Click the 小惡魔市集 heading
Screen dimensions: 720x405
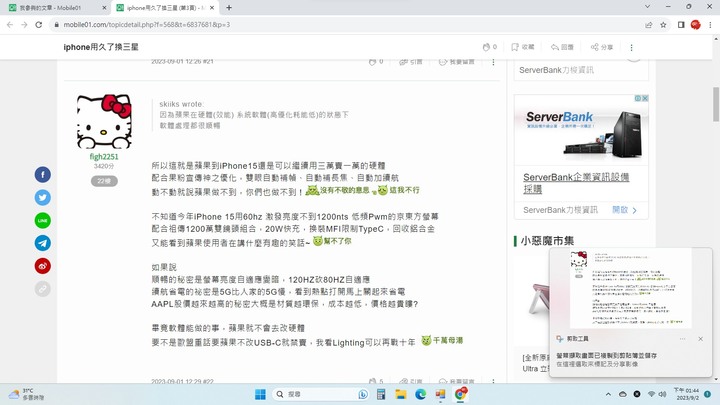(547, 241)
